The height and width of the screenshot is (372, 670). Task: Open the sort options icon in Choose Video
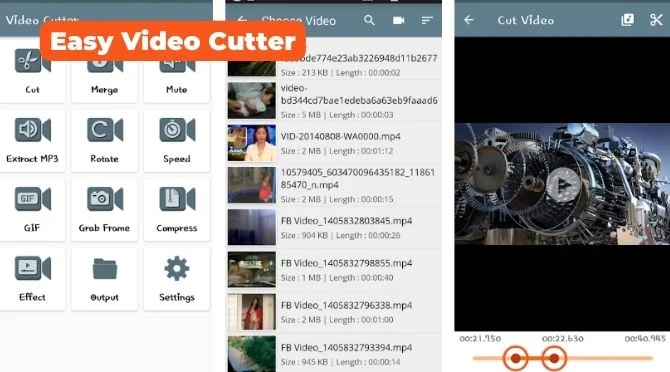tap(427, 20)
